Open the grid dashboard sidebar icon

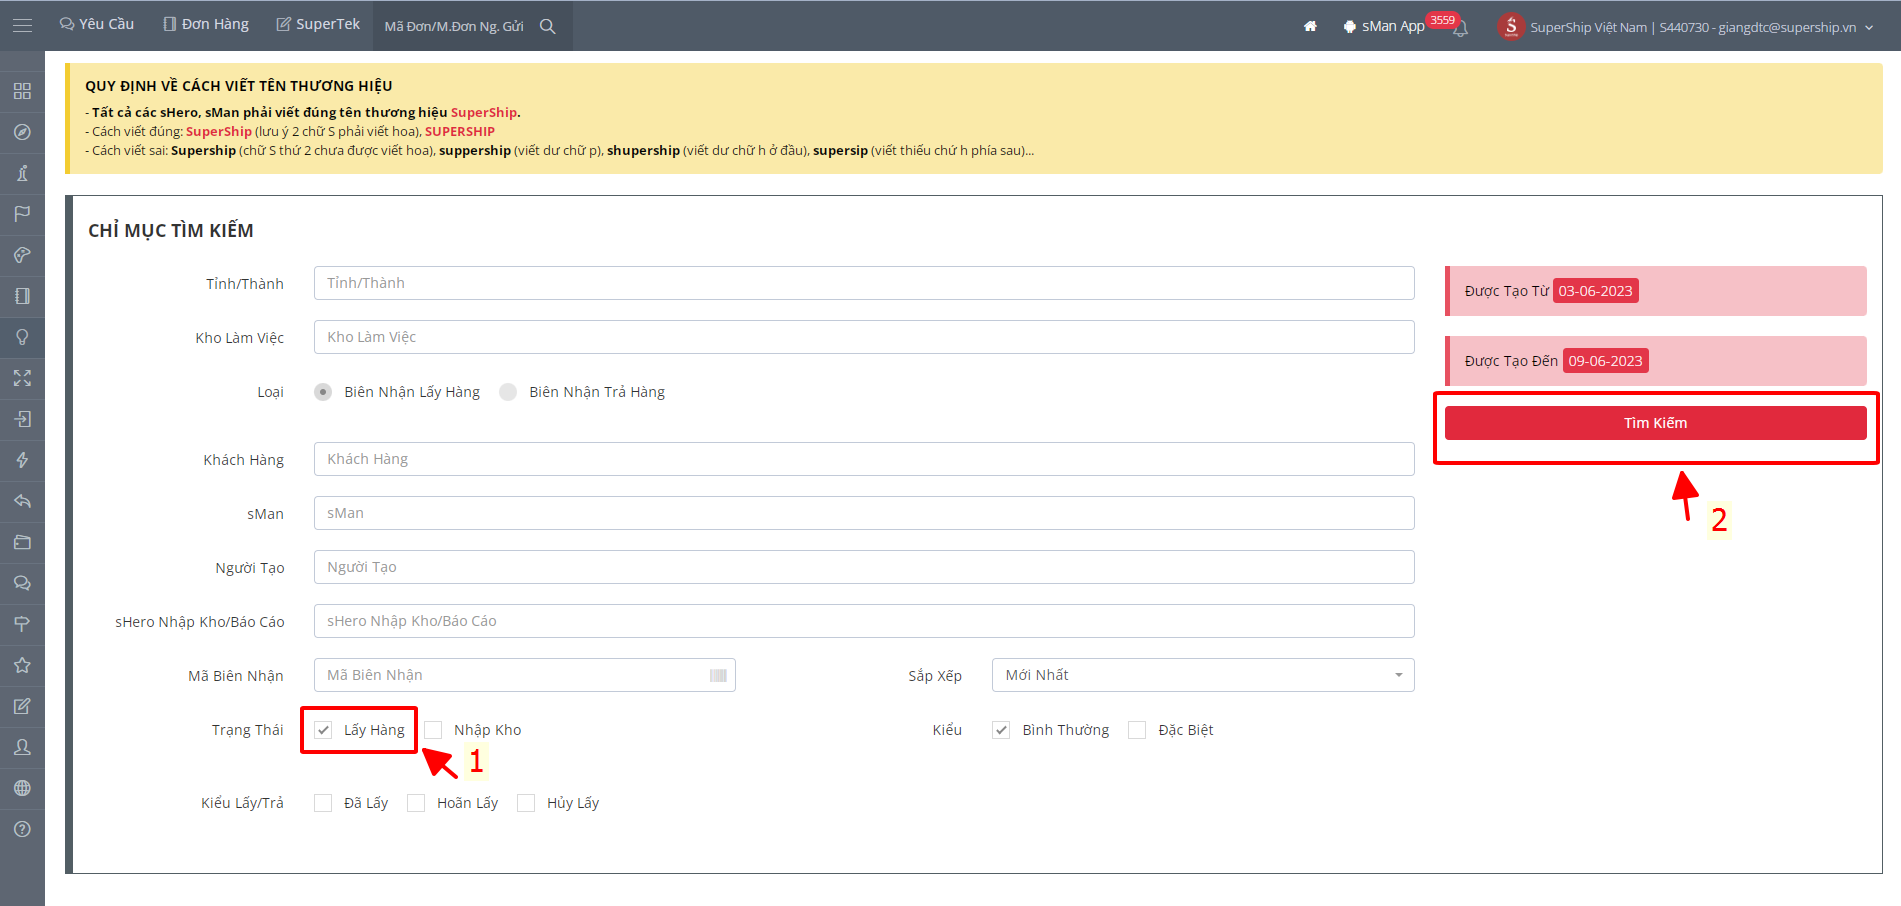pyautogui.click(x=22, y=91)
